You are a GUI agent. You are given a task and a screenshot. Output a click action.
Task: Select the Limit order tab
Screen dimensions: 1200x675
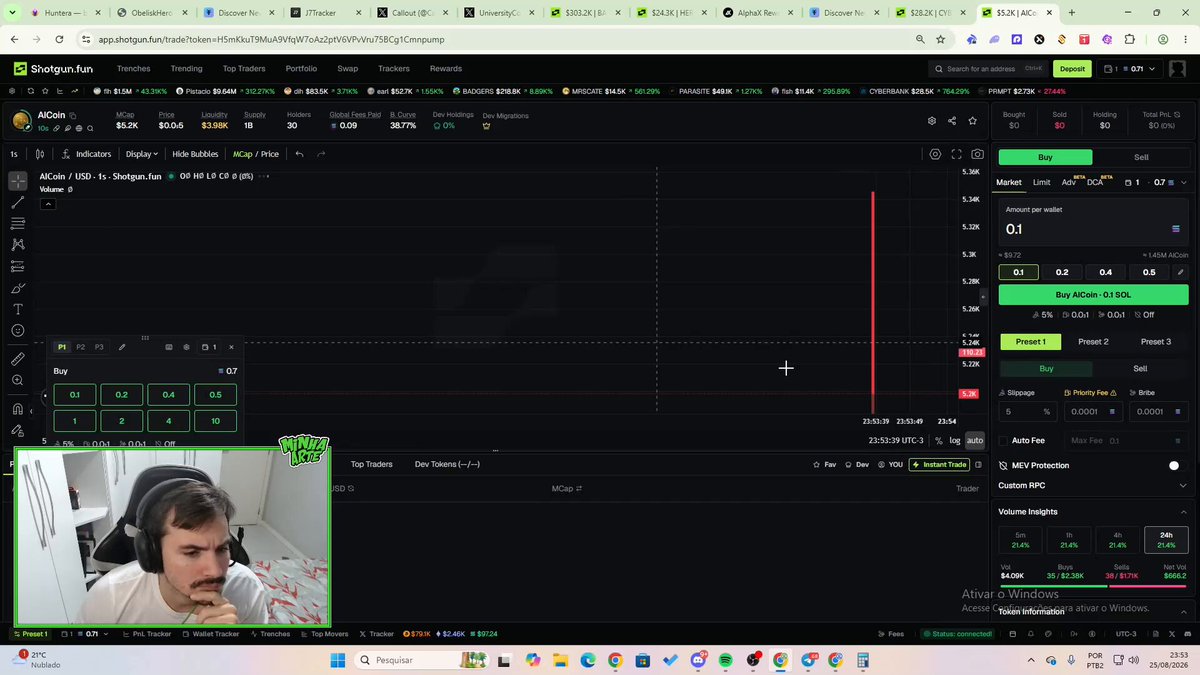(1042, 183)
